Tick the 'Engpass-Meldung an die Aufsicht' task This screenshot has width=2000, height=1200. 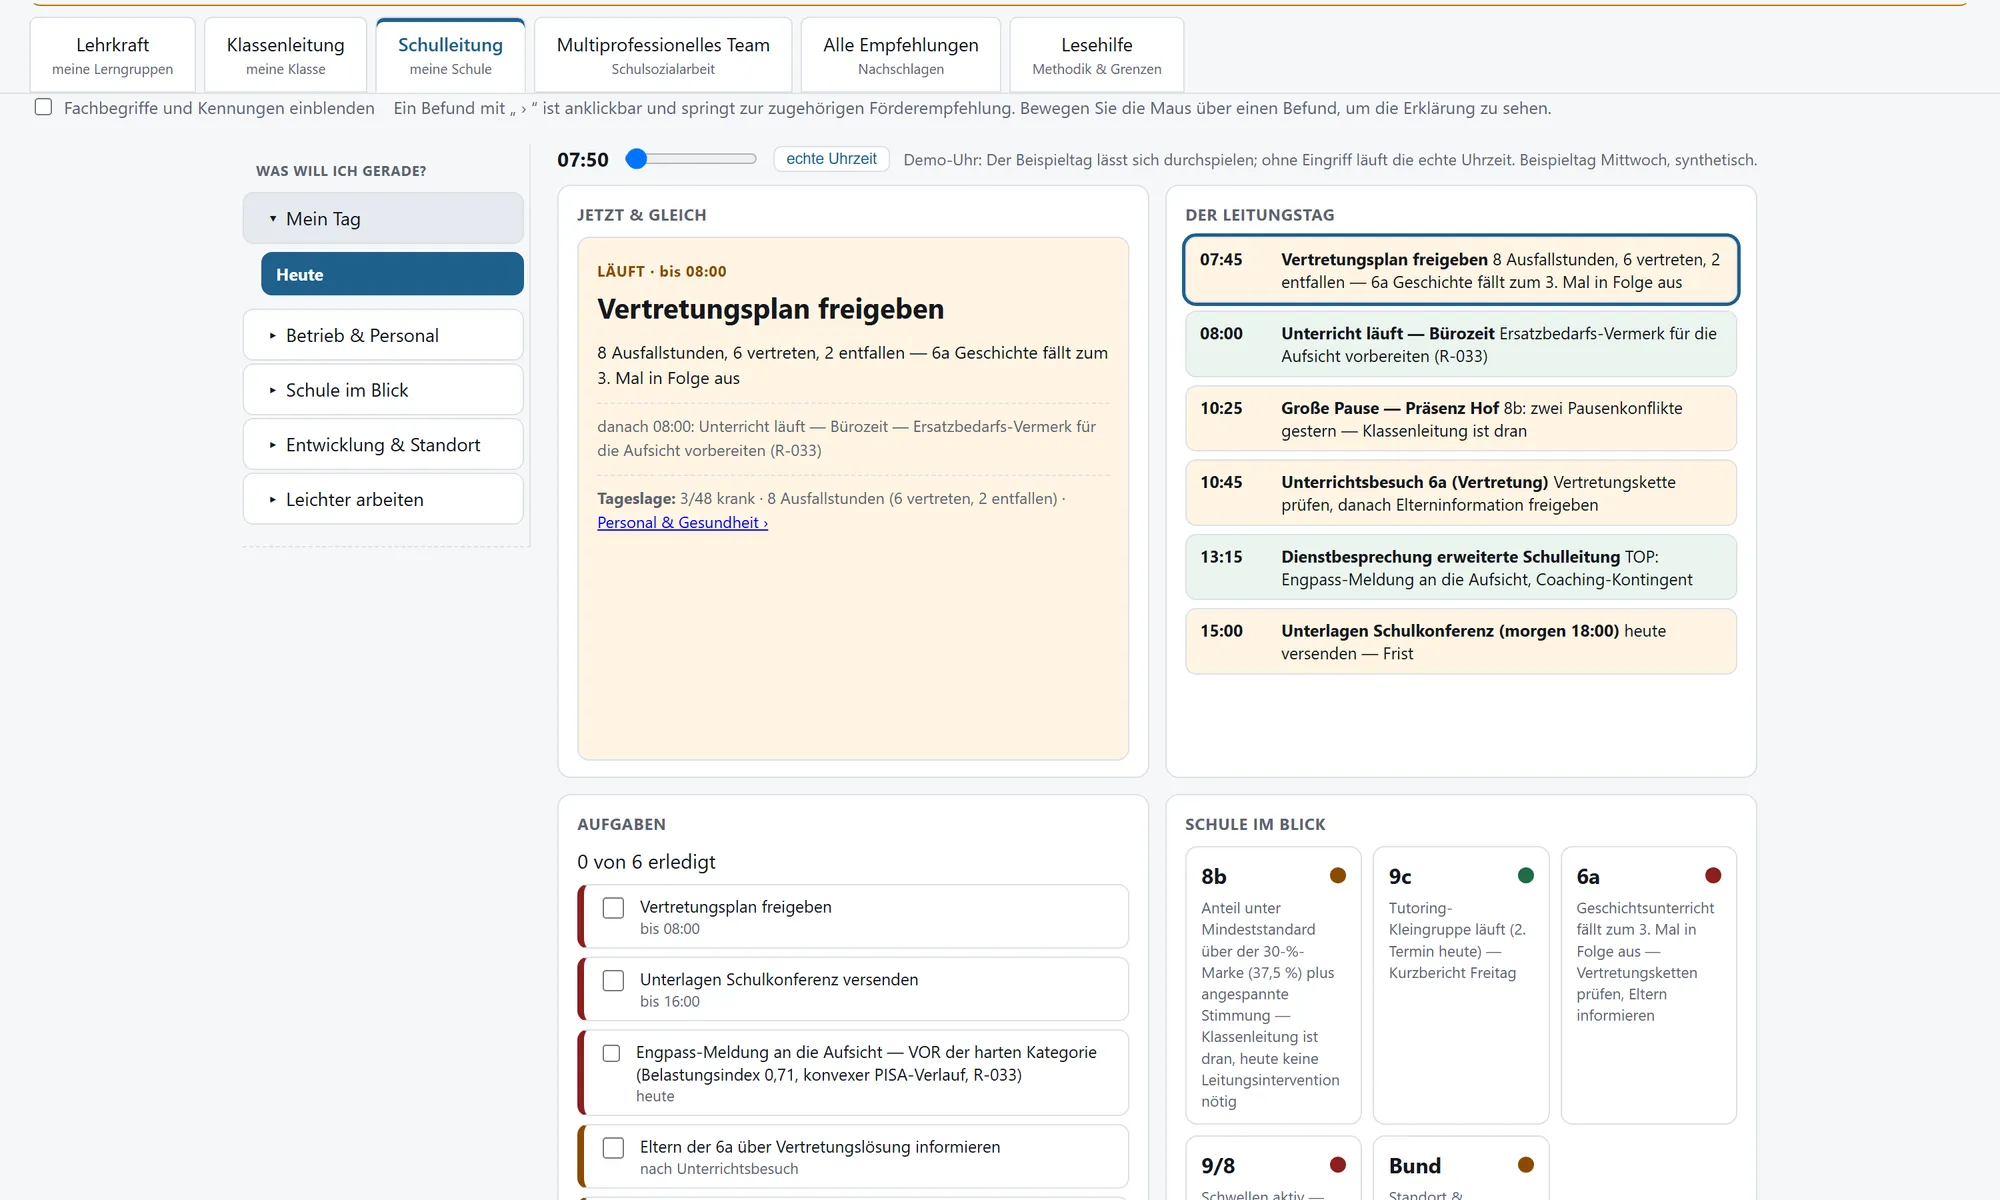pyautogui.click(x=611, y=1053)
